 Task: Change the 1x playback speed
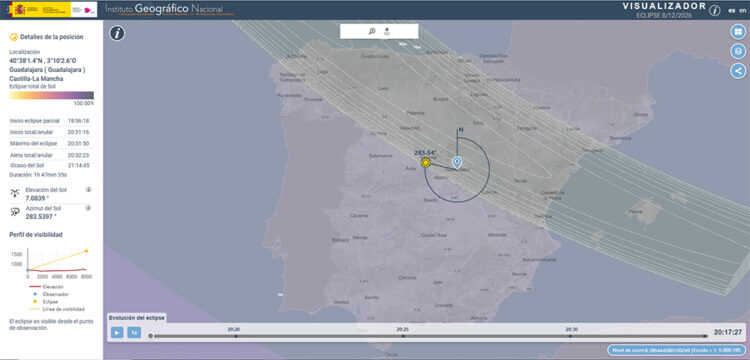click(134, 332)
